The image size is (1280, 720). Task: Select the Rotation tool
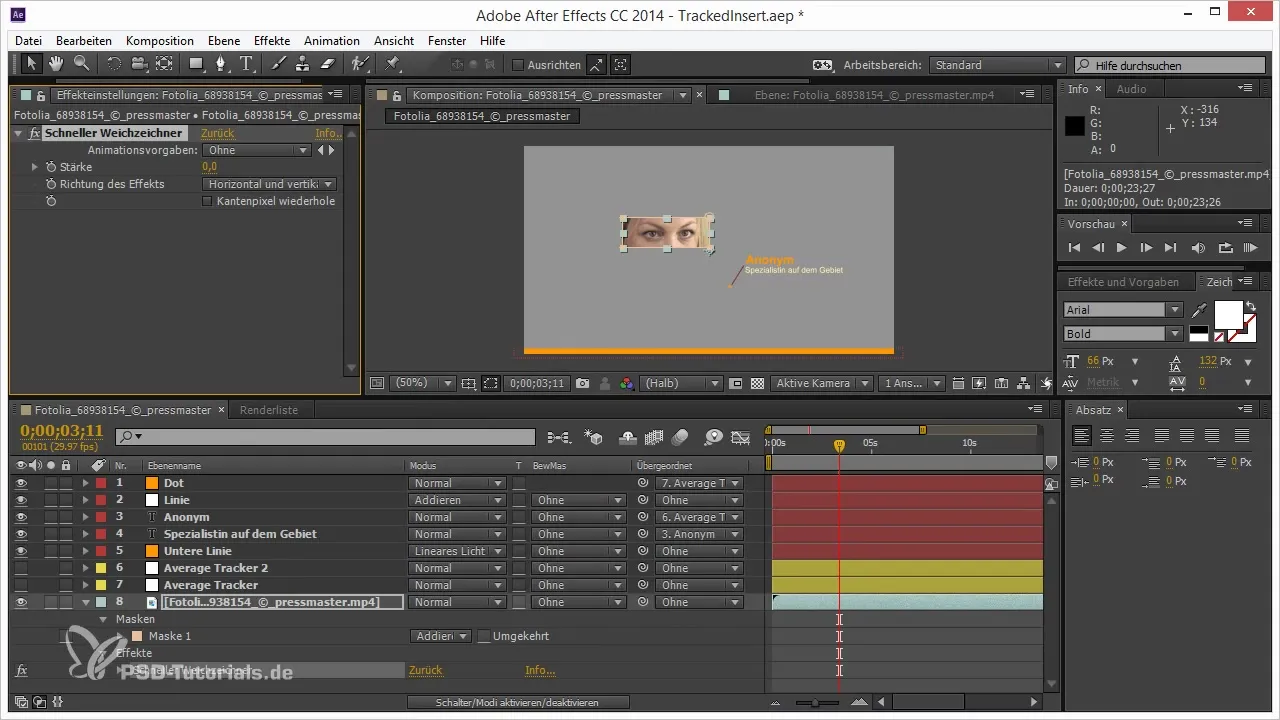click(x=114, y=64)
